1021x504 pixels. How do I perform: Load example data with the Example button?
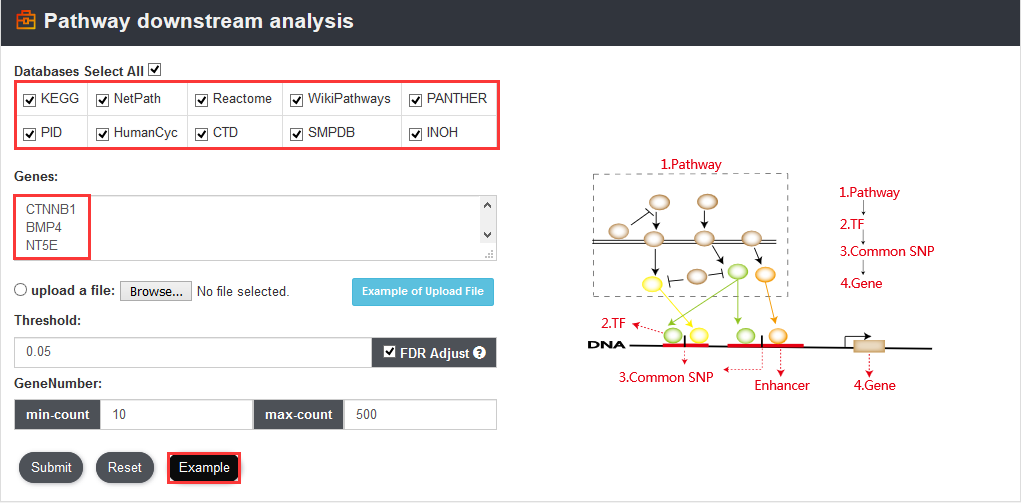[204, 468]
